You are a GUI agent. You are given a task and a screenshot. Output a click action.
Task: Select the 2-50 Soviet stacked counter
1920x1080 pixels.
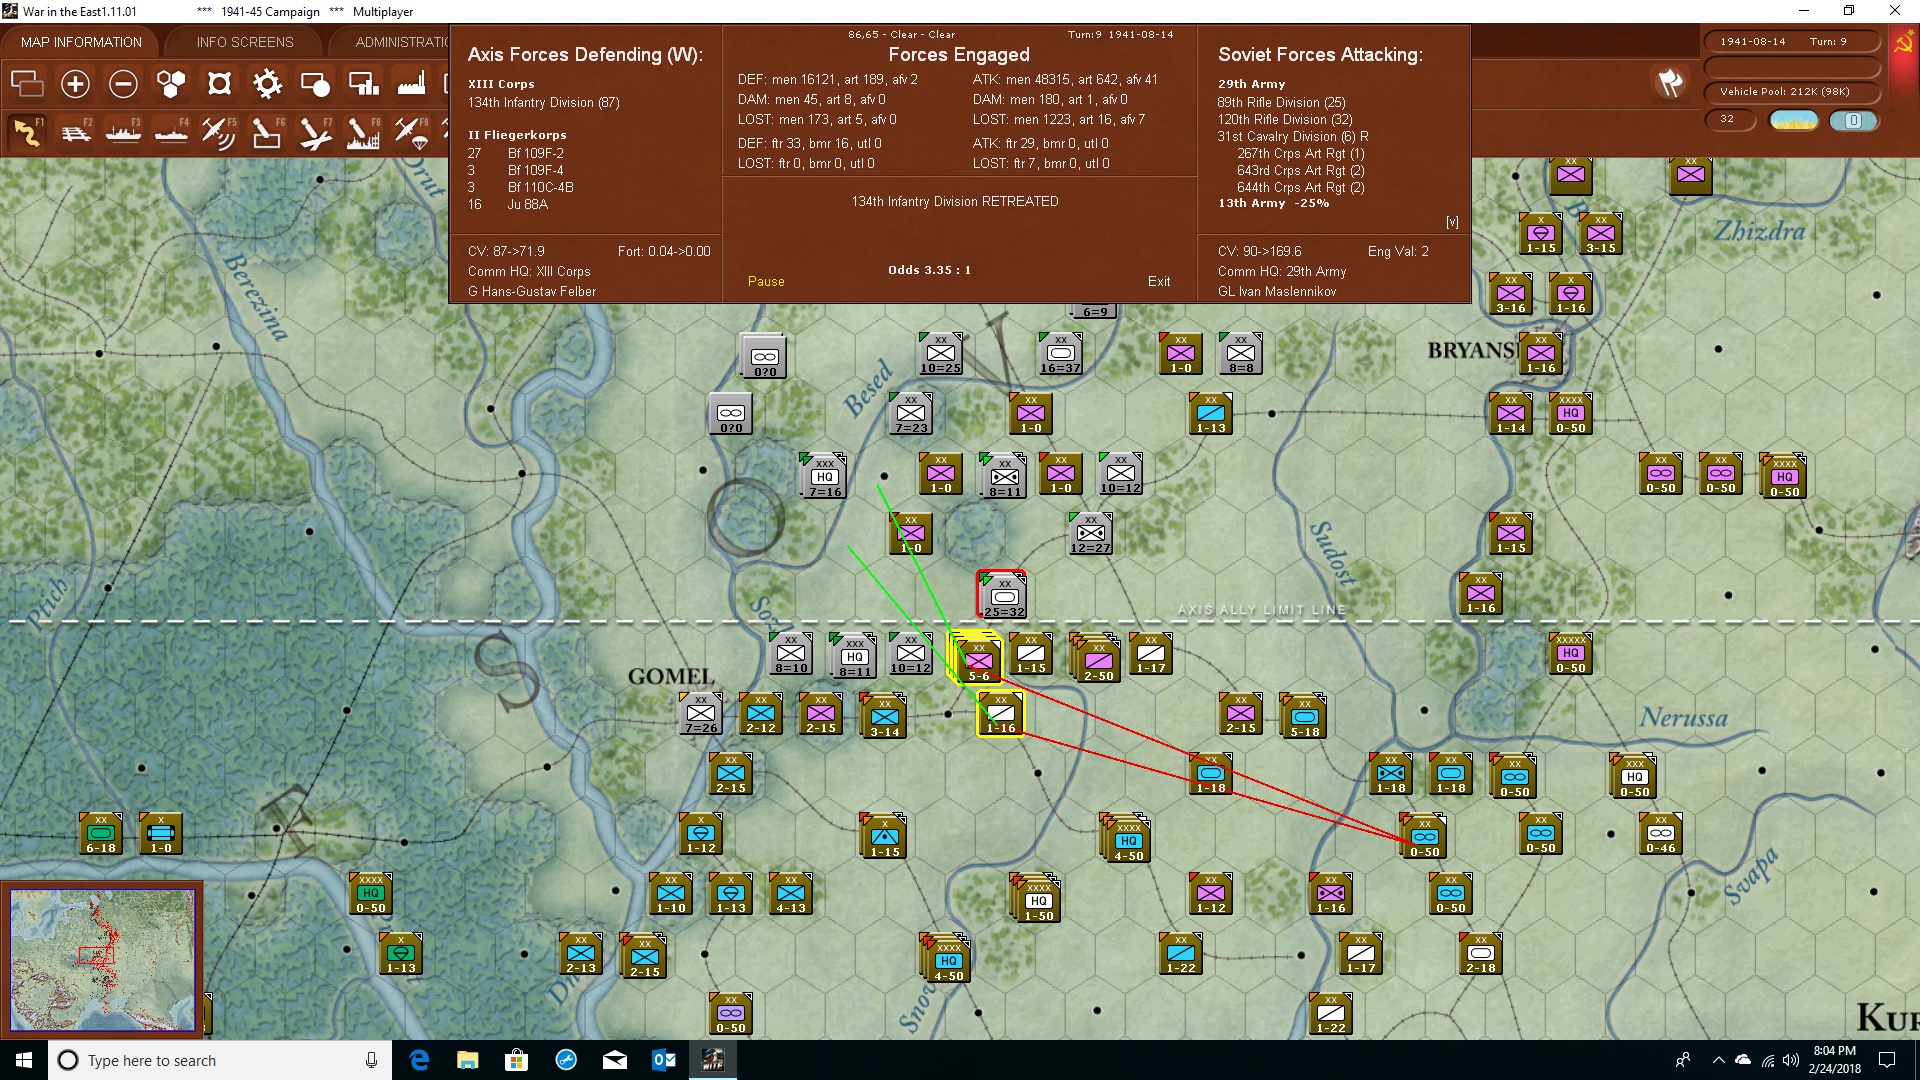(1097, 657)
